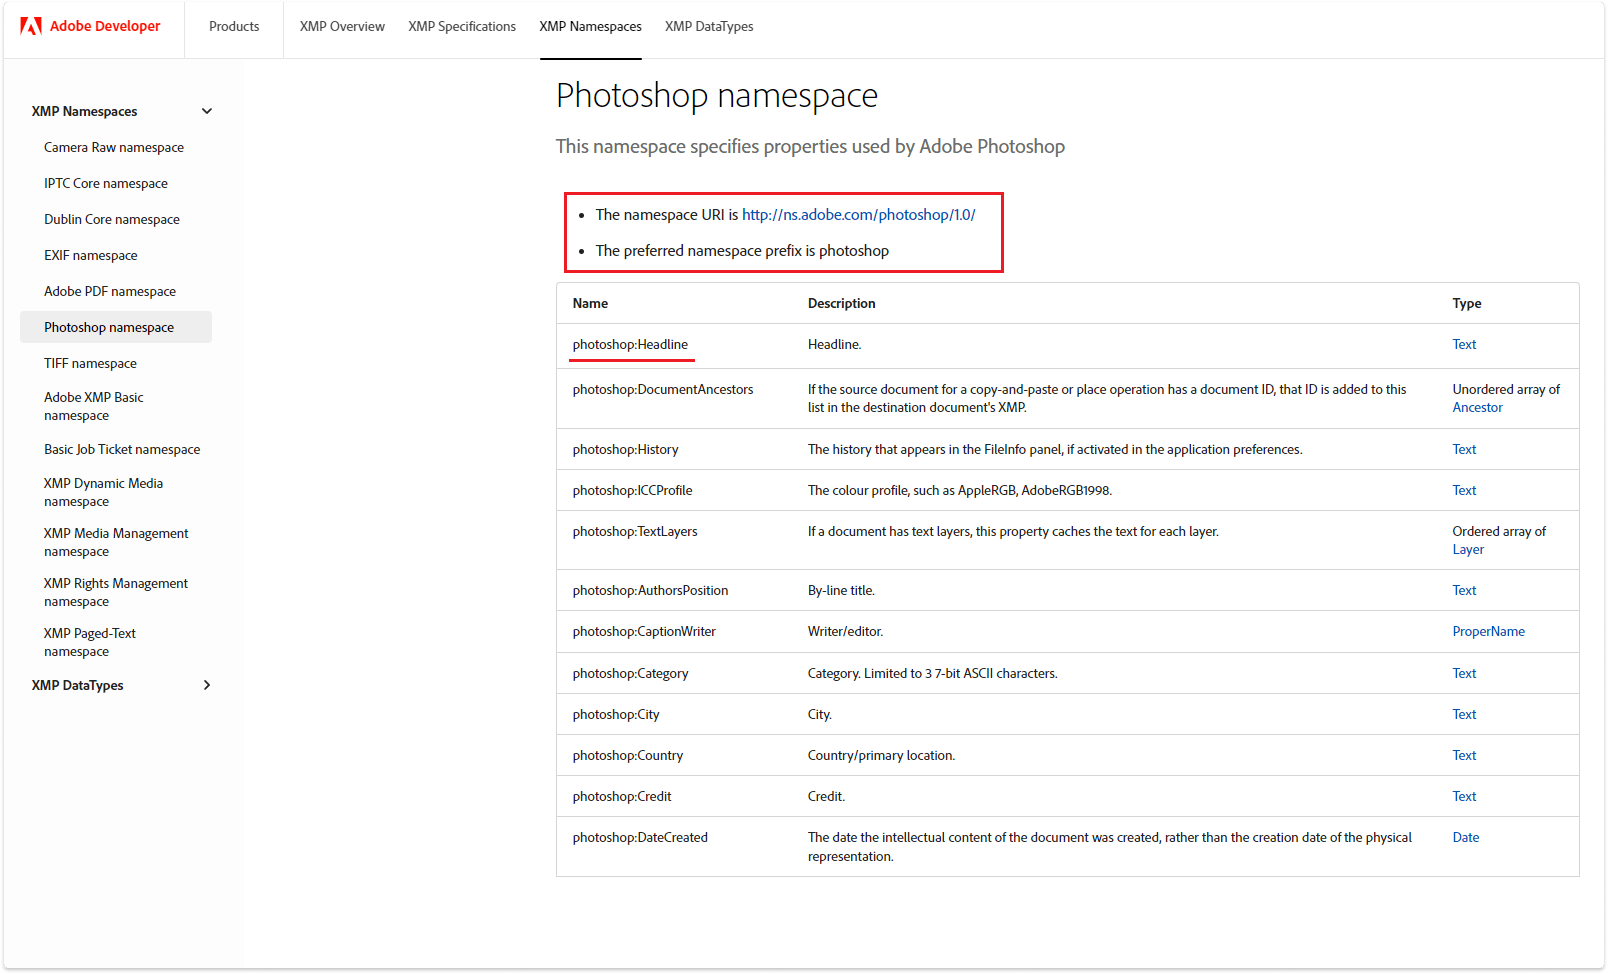Open the Products menu

tap(234, 26)
